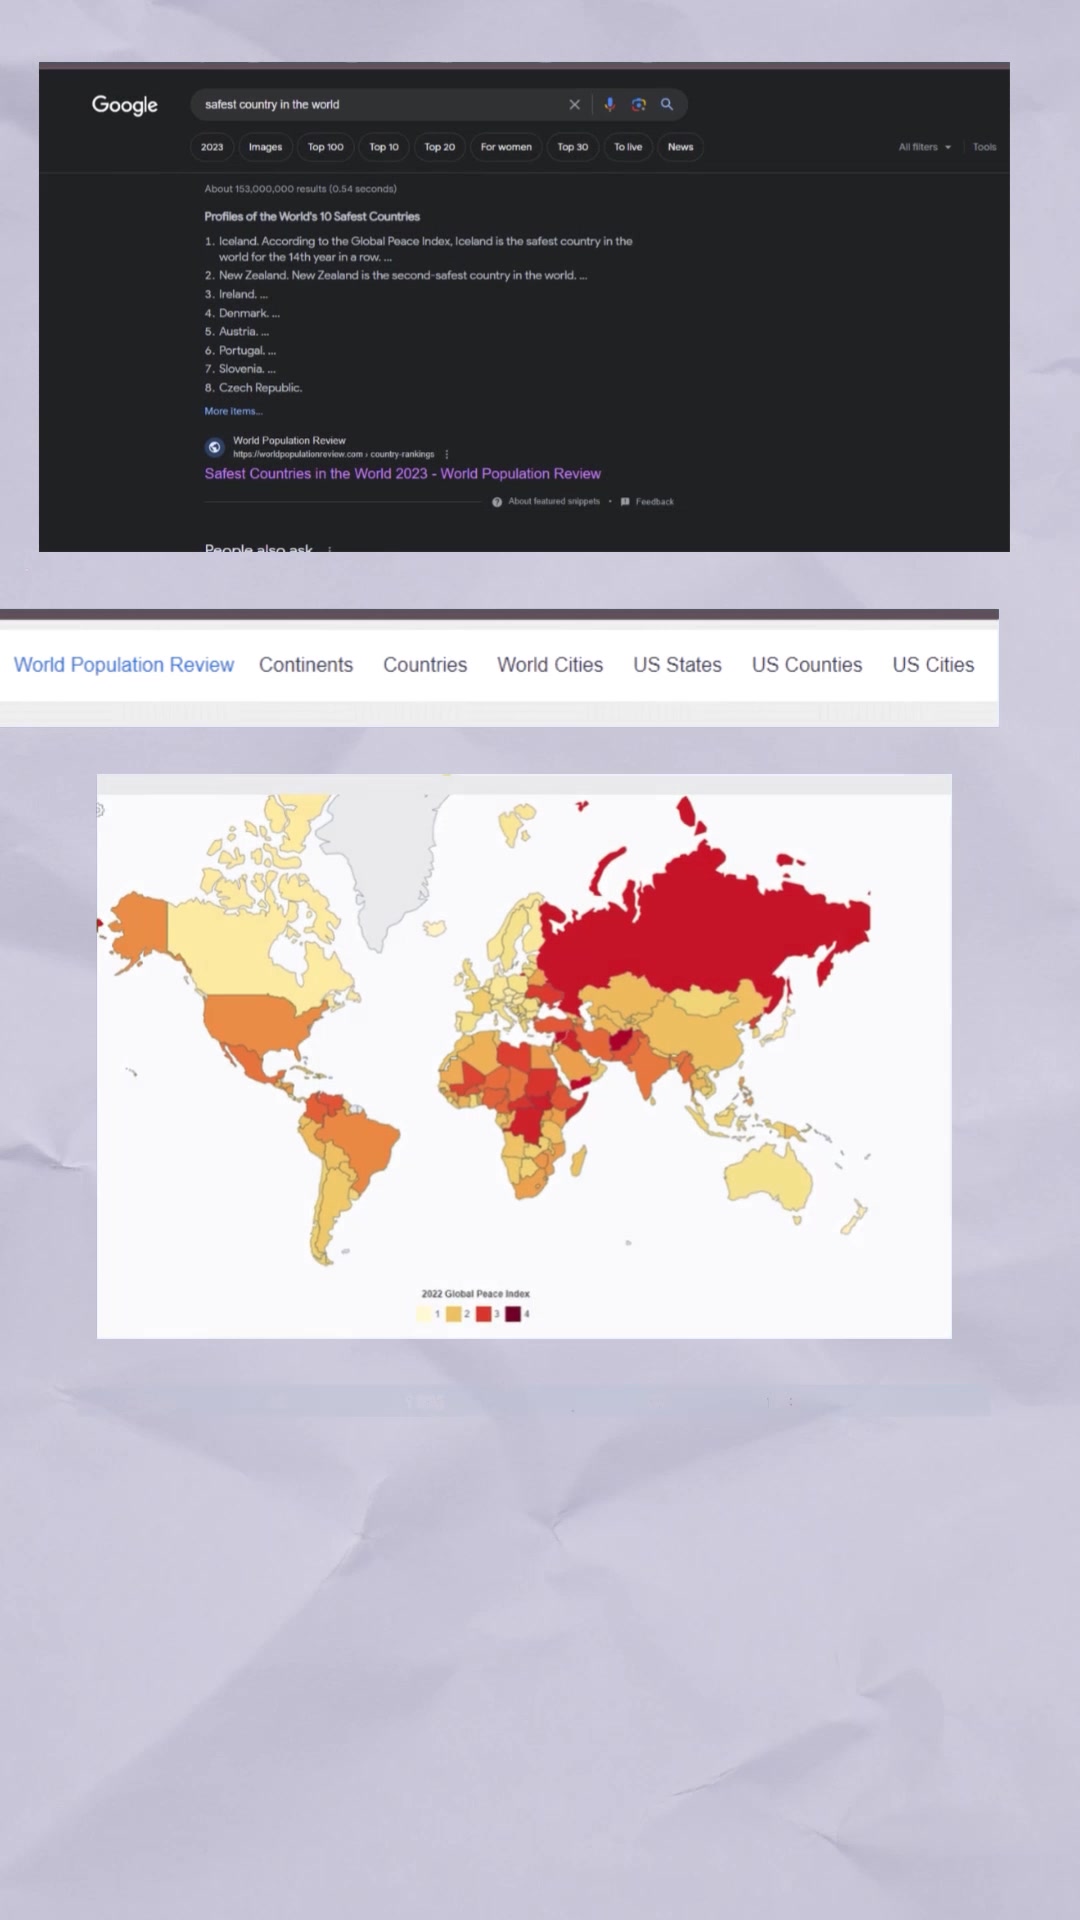Open the Tools option
The image size is (1080, 1920).
(984, 147)
